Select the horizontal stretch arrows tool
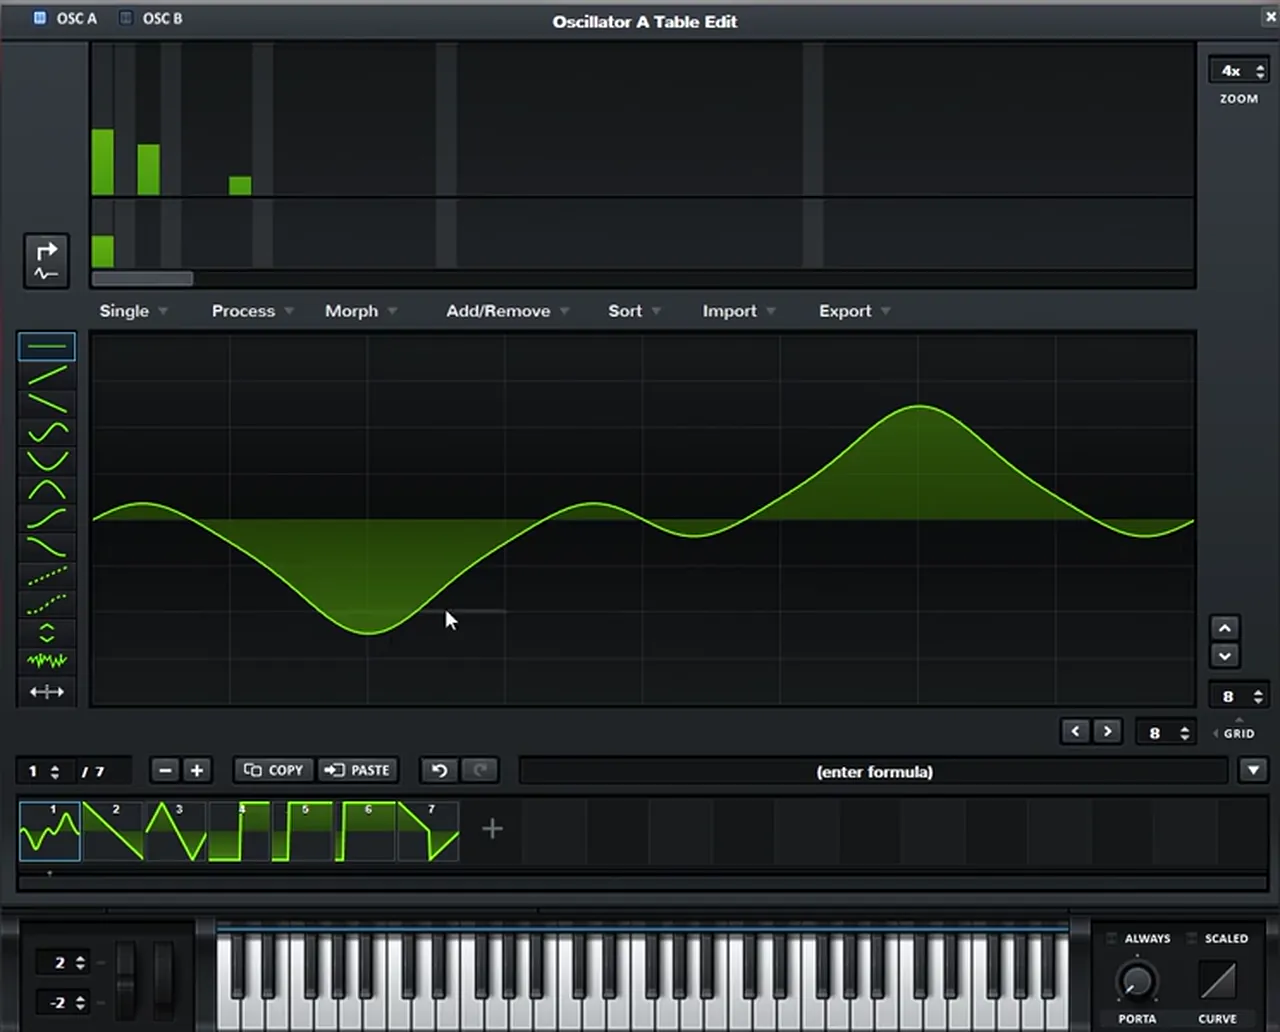The width and height of the screenshot is (1280, 1032). point(47,691)
